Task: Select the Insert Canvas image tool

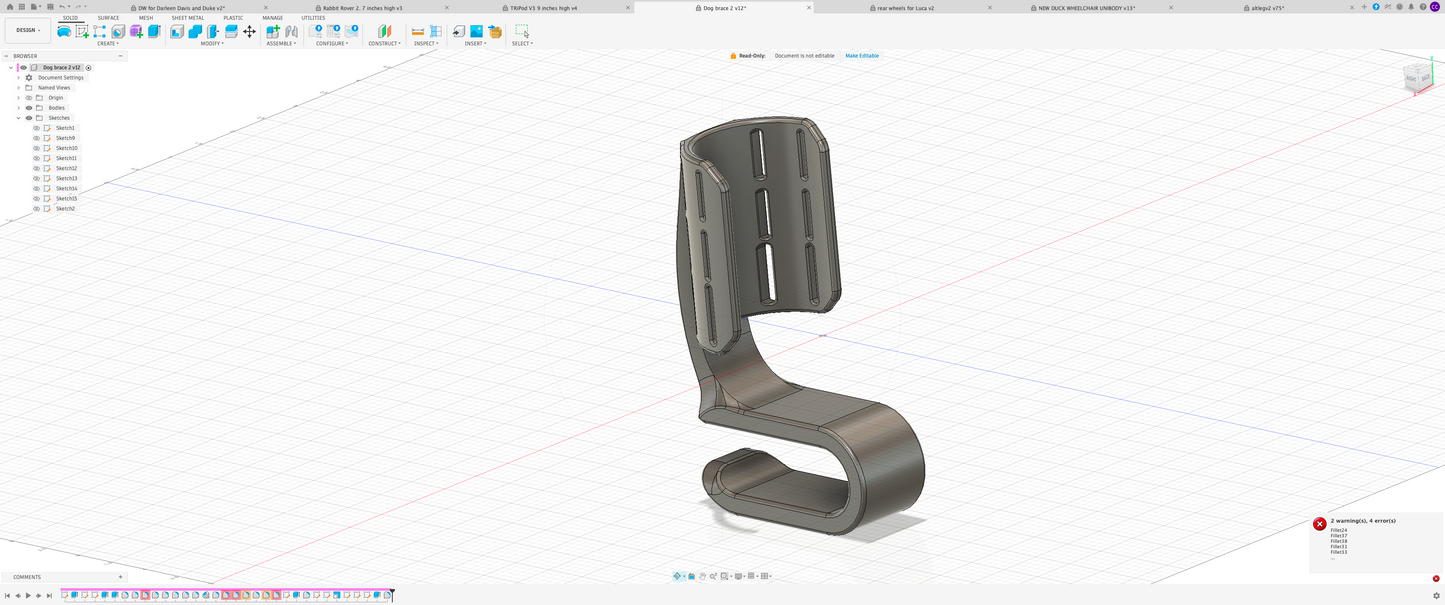Action: coord(477,31)
